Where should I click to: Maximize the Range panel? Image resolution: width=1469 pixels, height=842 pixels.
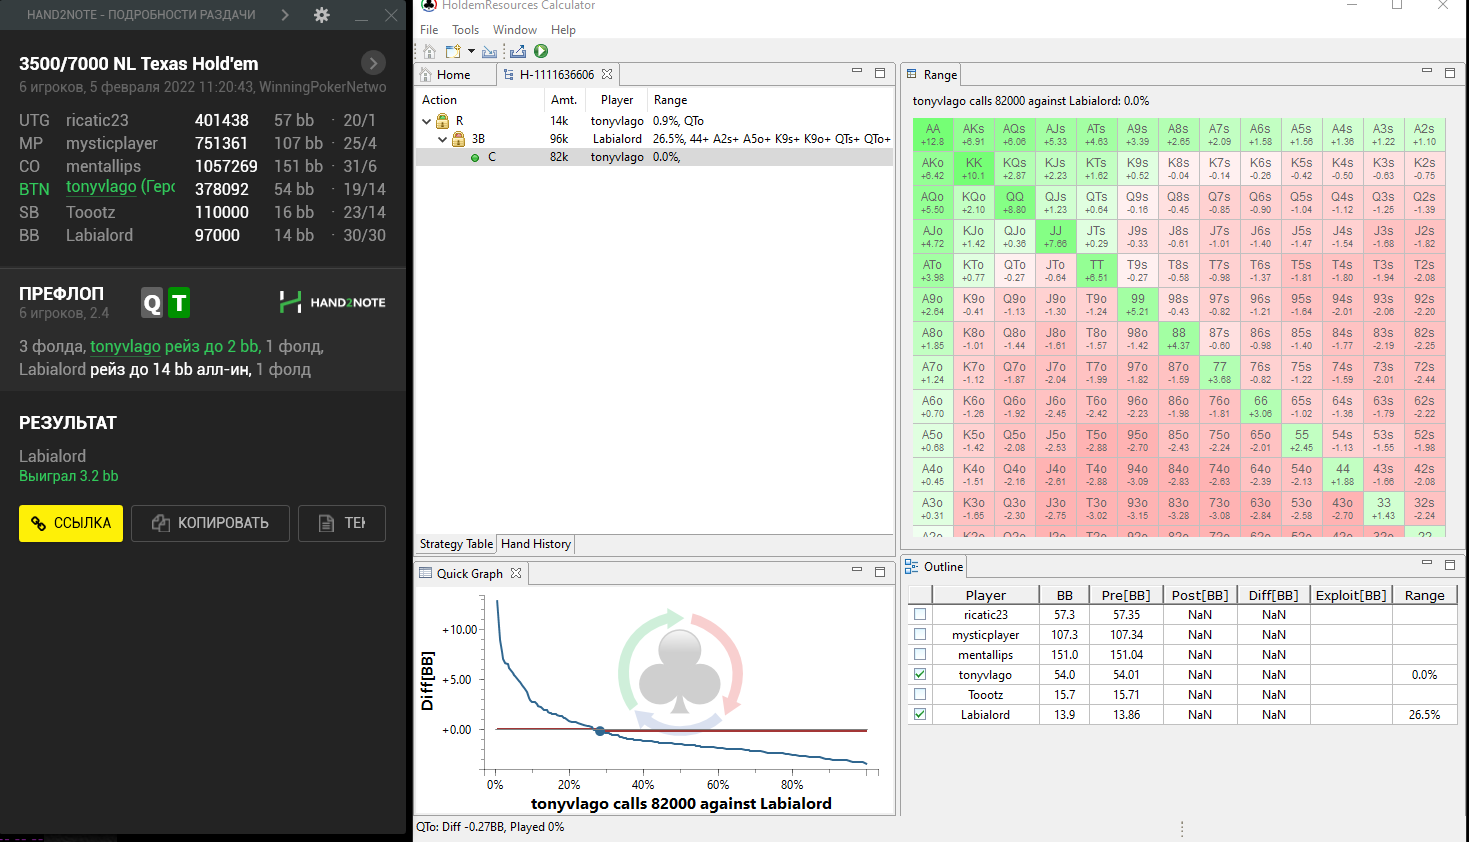(1450, 72)
